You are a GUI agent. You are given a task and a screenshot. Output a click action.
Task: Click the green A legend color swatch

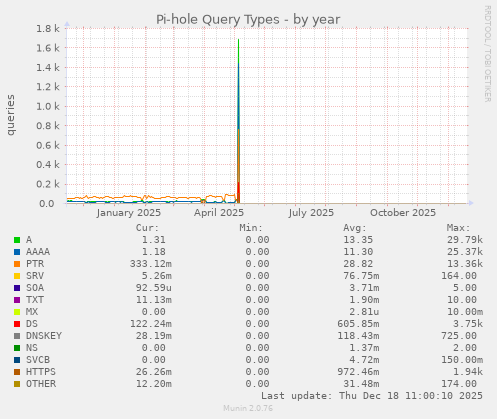tap(17, 240)
